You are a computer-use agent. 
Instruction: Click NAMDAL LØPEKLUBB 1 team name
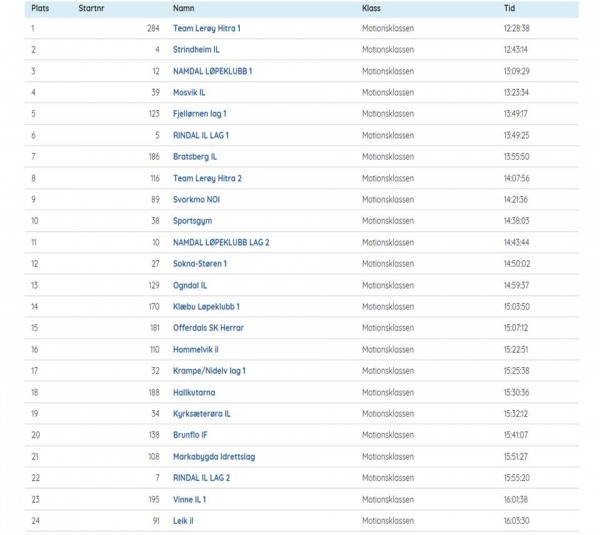click(212, 71)
